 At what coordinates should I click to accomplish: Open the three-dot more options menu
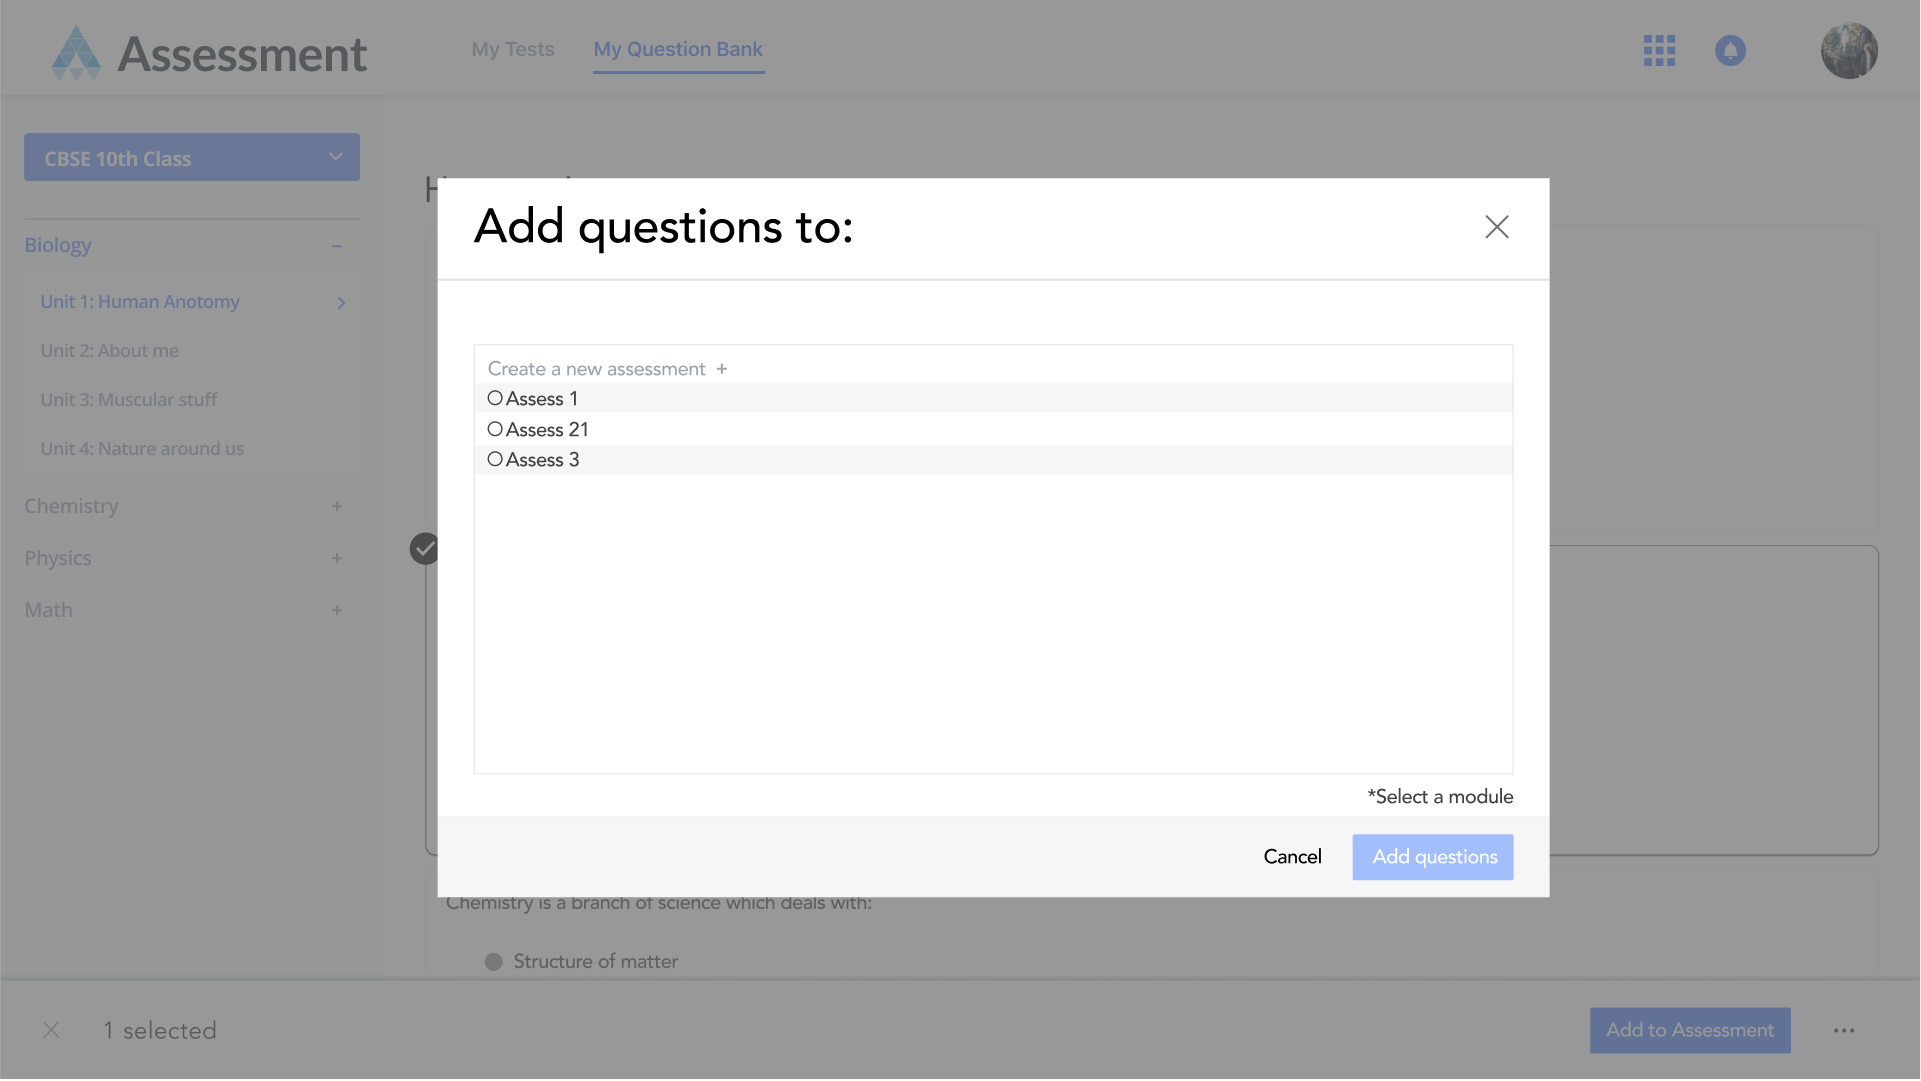point(1844,1030)
